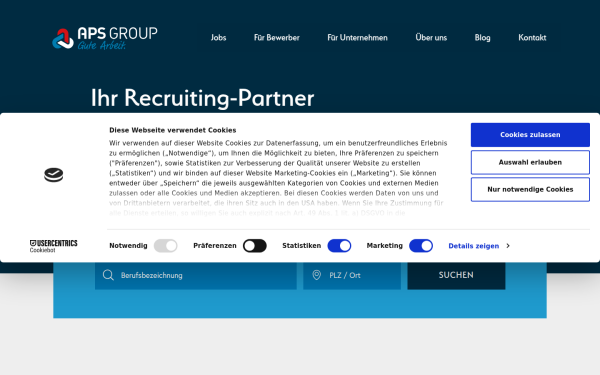Open the Jobs menu item

(x=218, y=38)
